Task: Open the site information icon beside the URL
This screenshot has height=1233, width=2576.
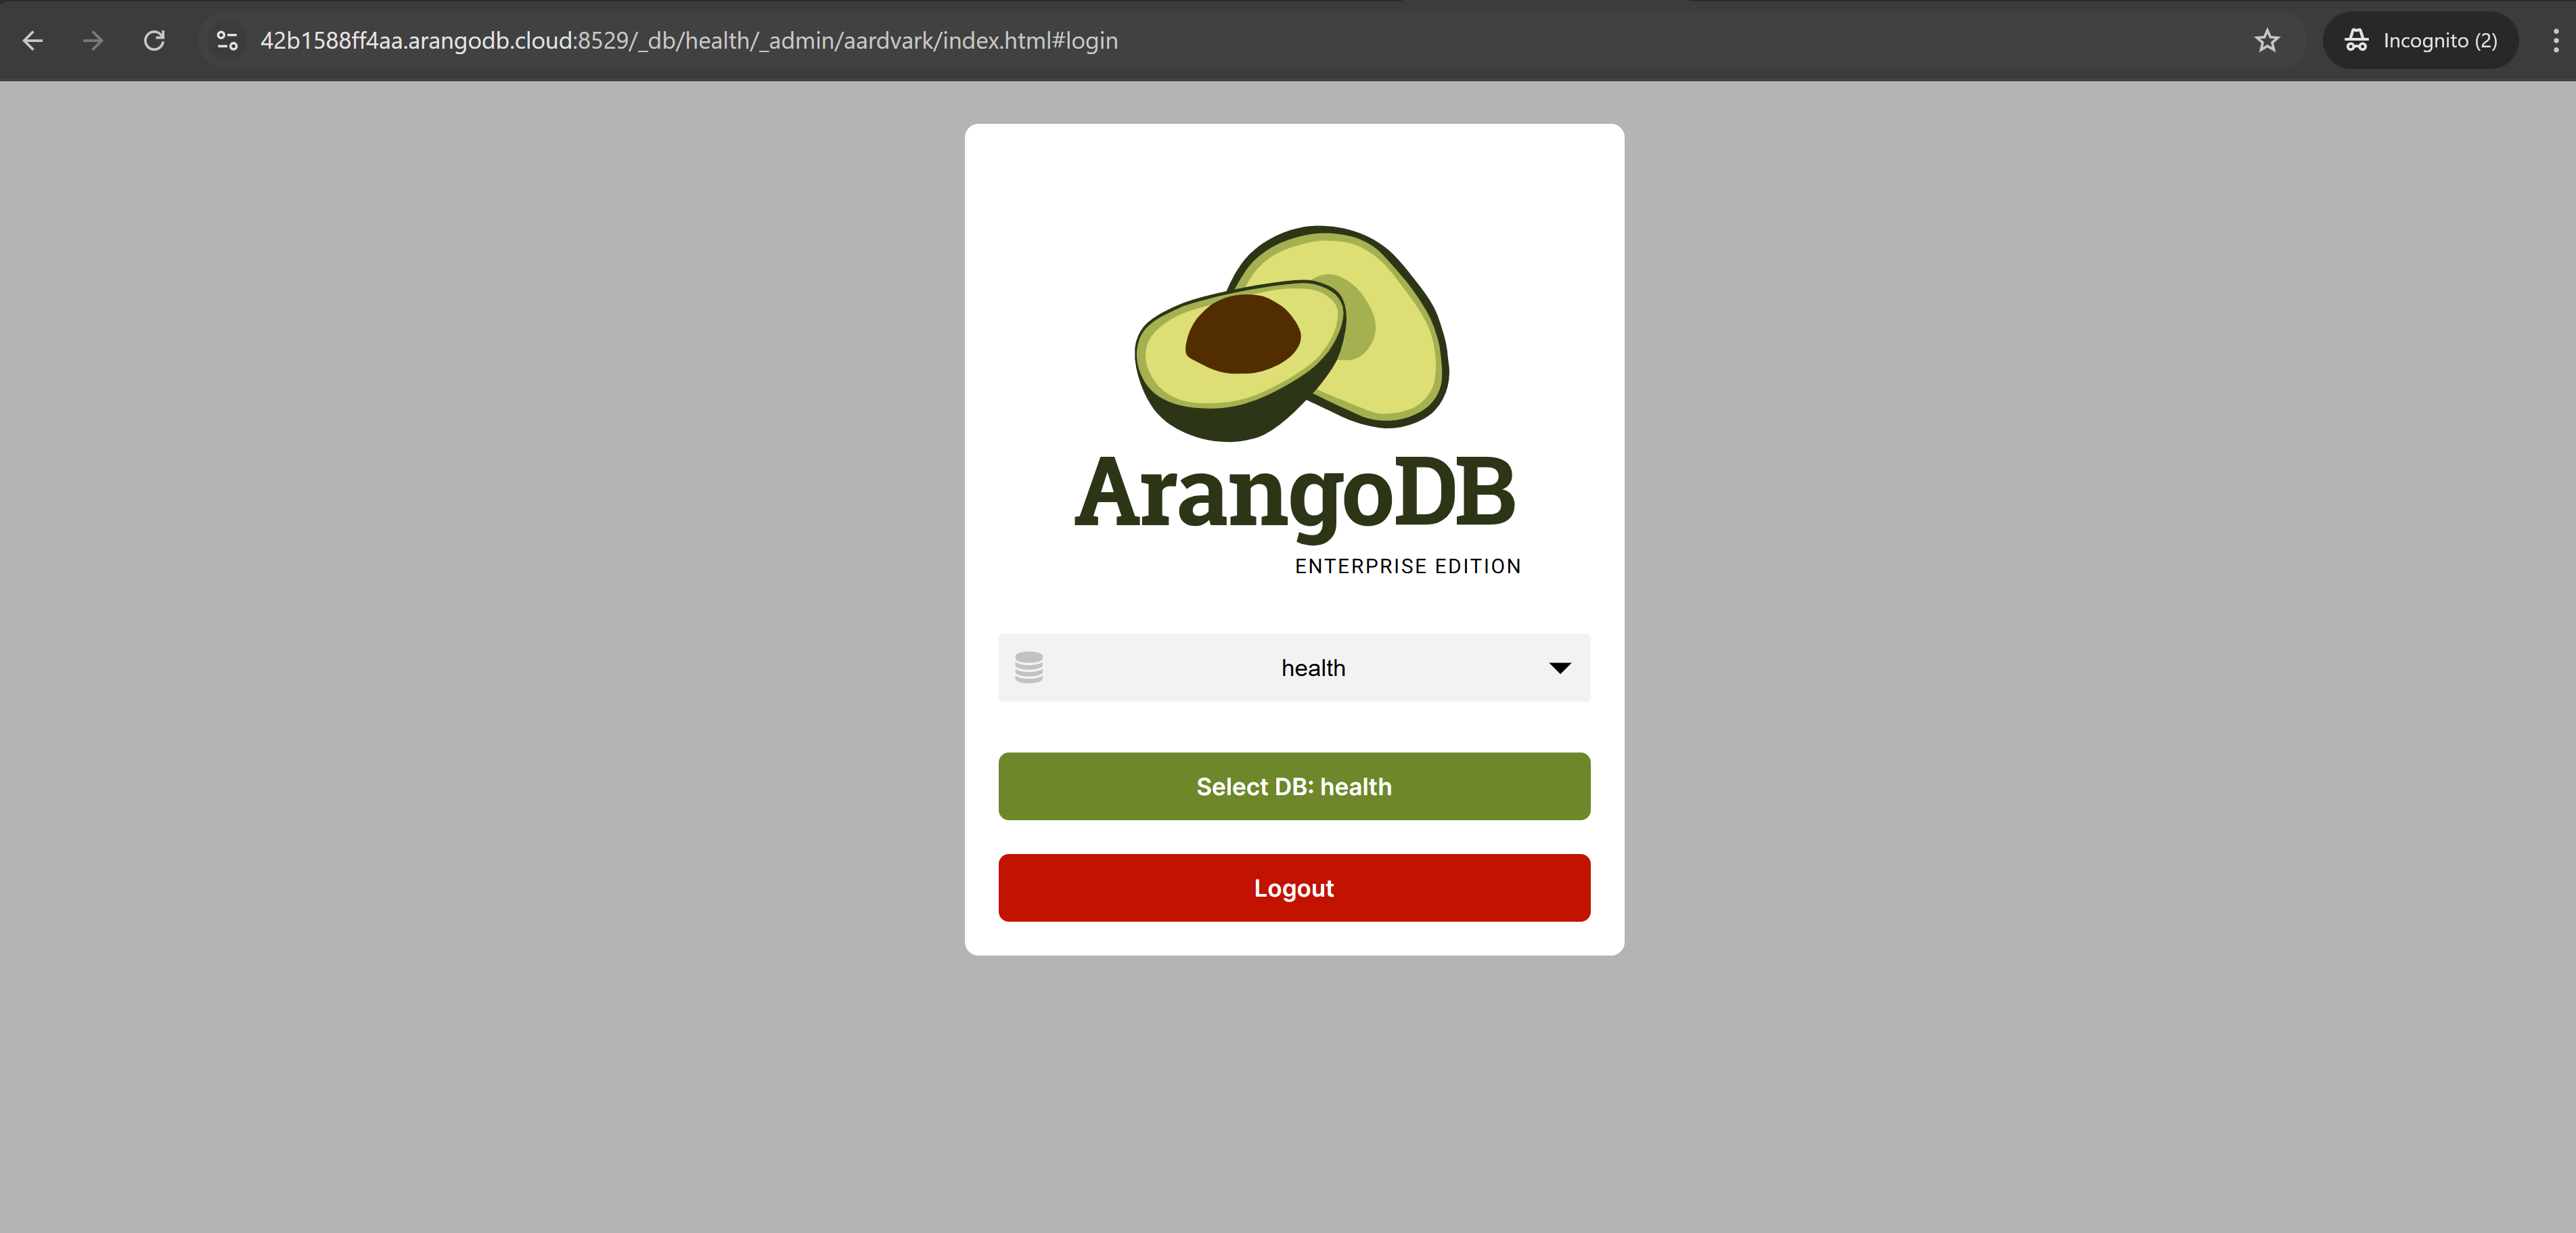Action: (x=227, y=41)
